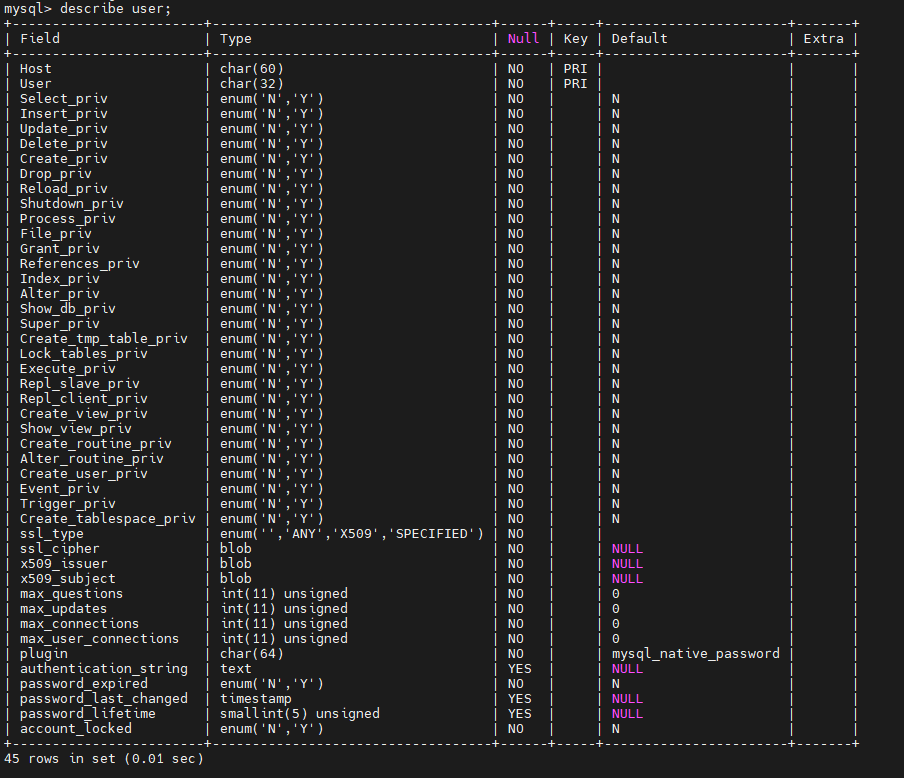Select the 'Delete_priv' field
The width and height of the screenshot is (904, 778).
63,144
